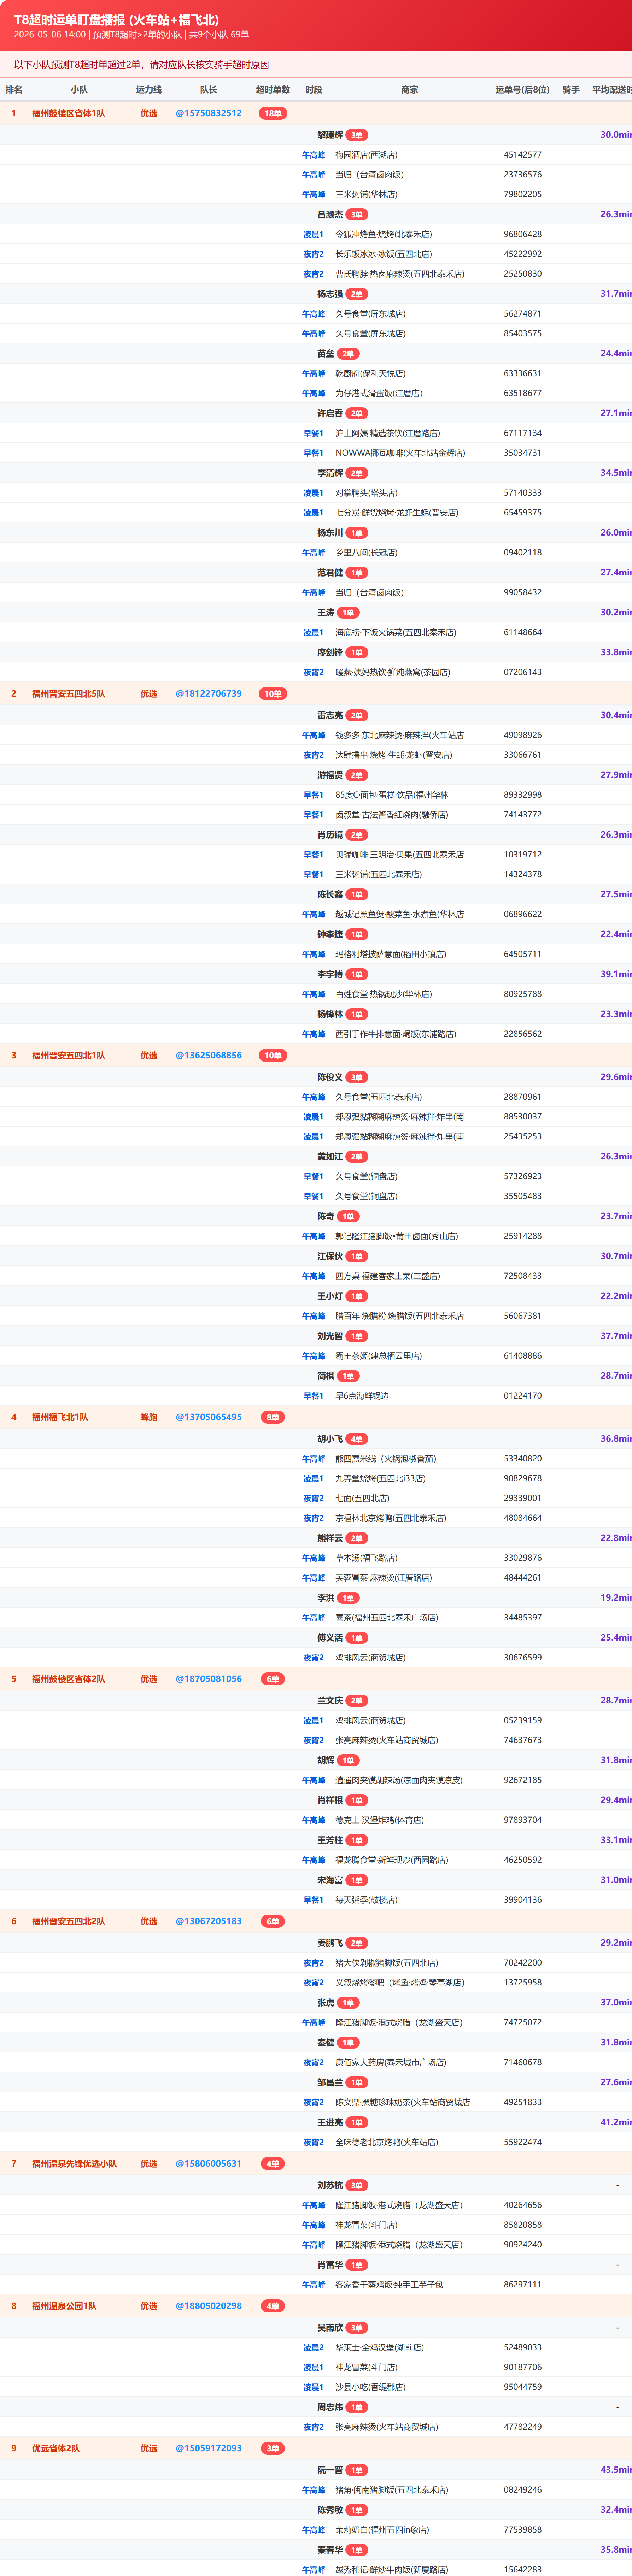Screen dimensions: 632x2576
Task: Click order number 28870961
Action: tap(523, 1097)
